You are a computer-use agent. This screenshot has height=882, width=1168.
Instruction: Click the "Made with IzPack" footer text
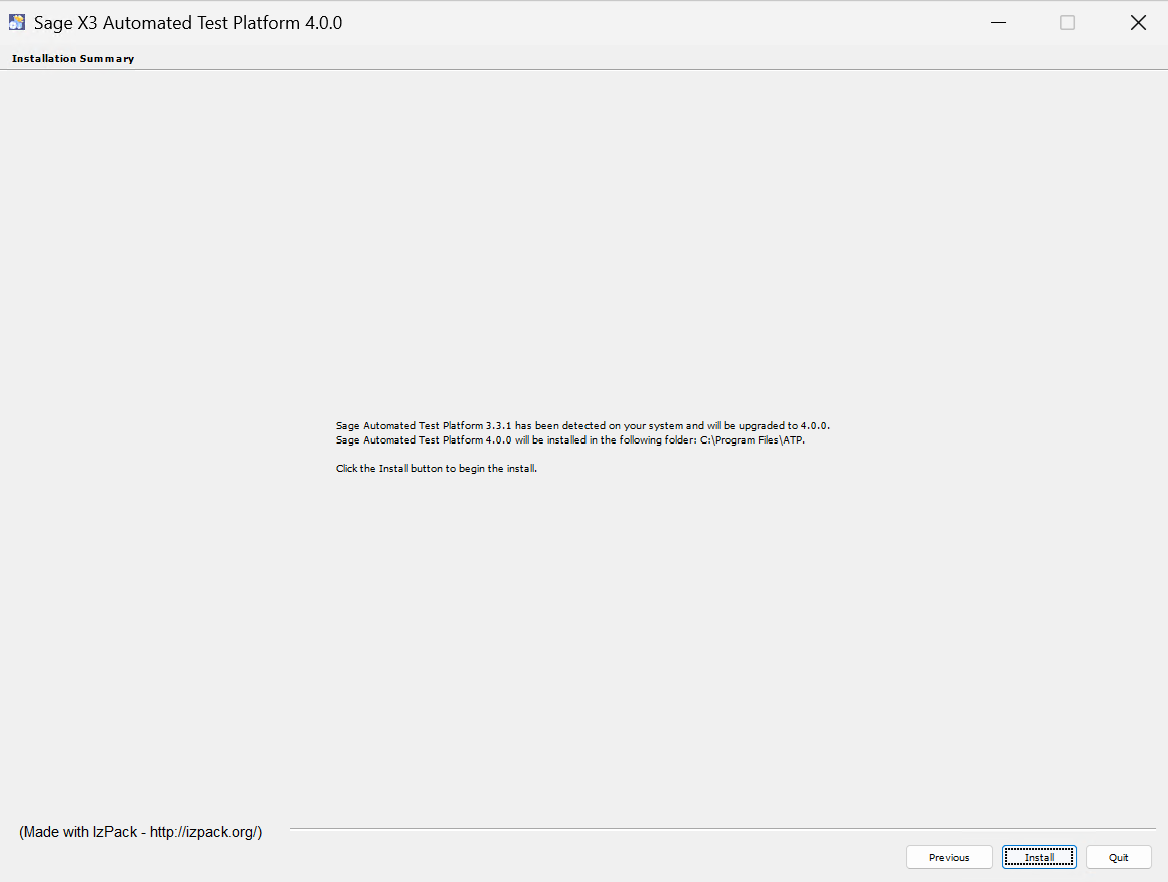141,832
